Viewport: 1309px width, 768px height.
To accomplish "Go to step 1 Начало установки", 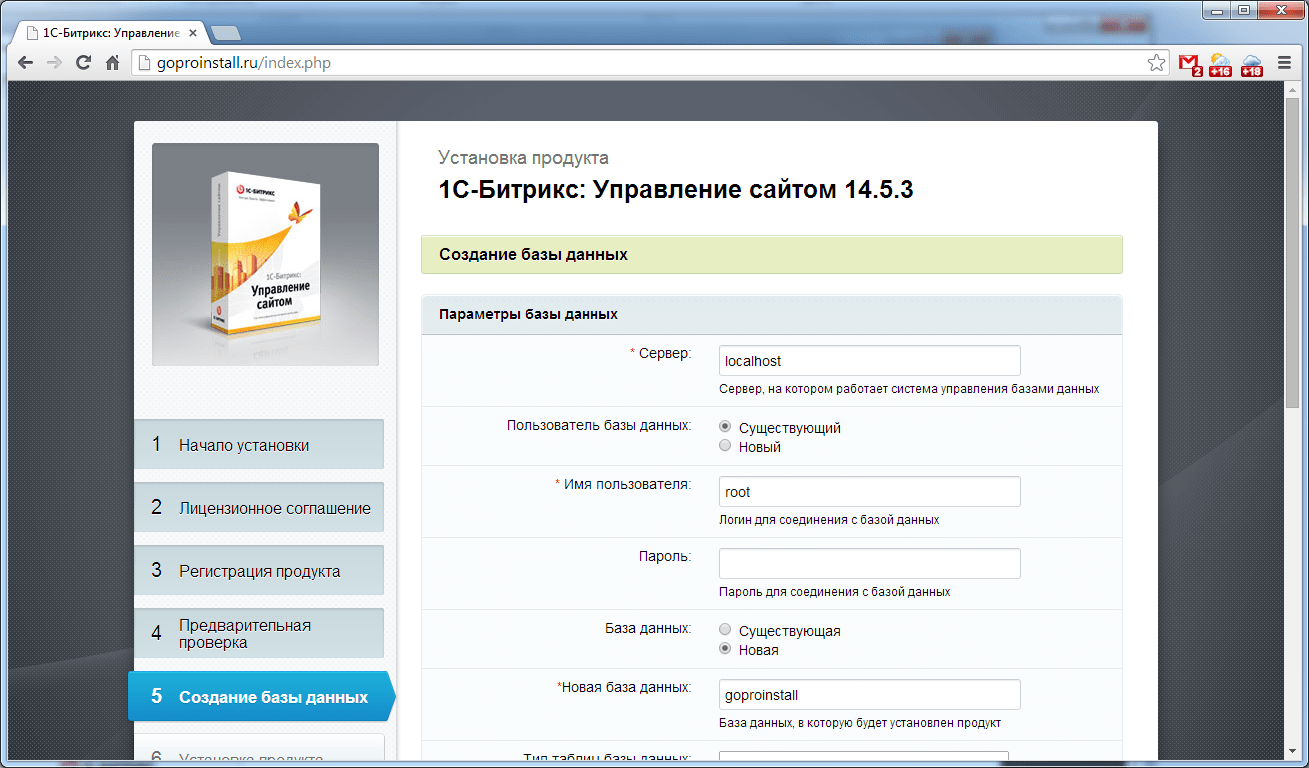I will [259, 444].
